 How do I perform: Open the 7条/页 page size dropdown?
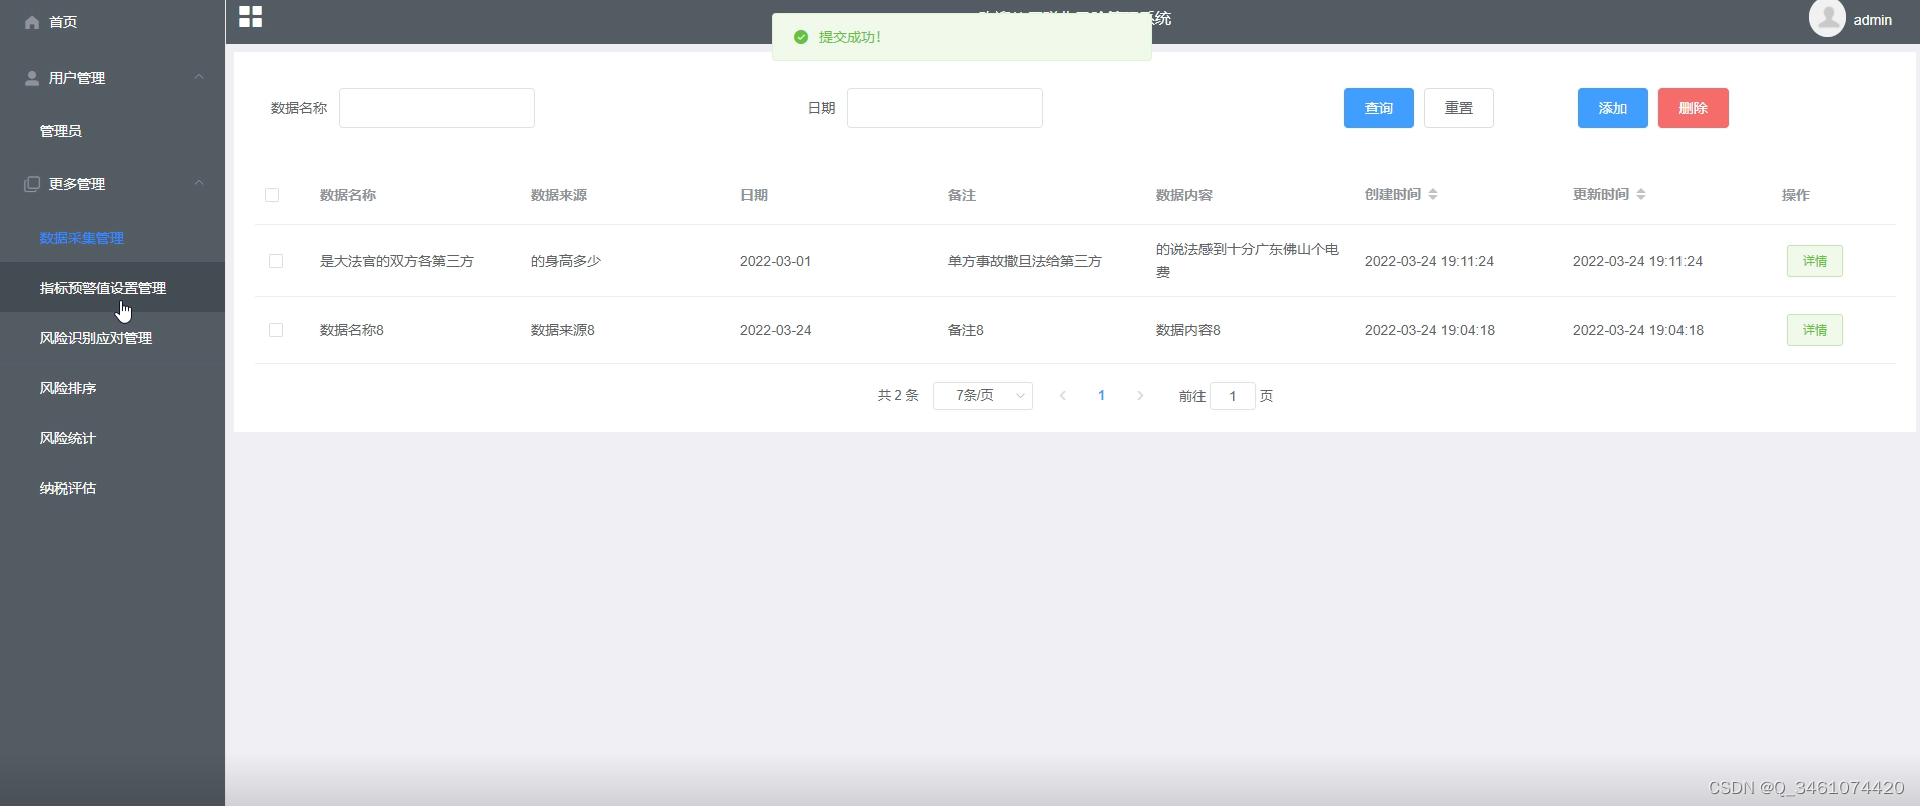[983, 396]
